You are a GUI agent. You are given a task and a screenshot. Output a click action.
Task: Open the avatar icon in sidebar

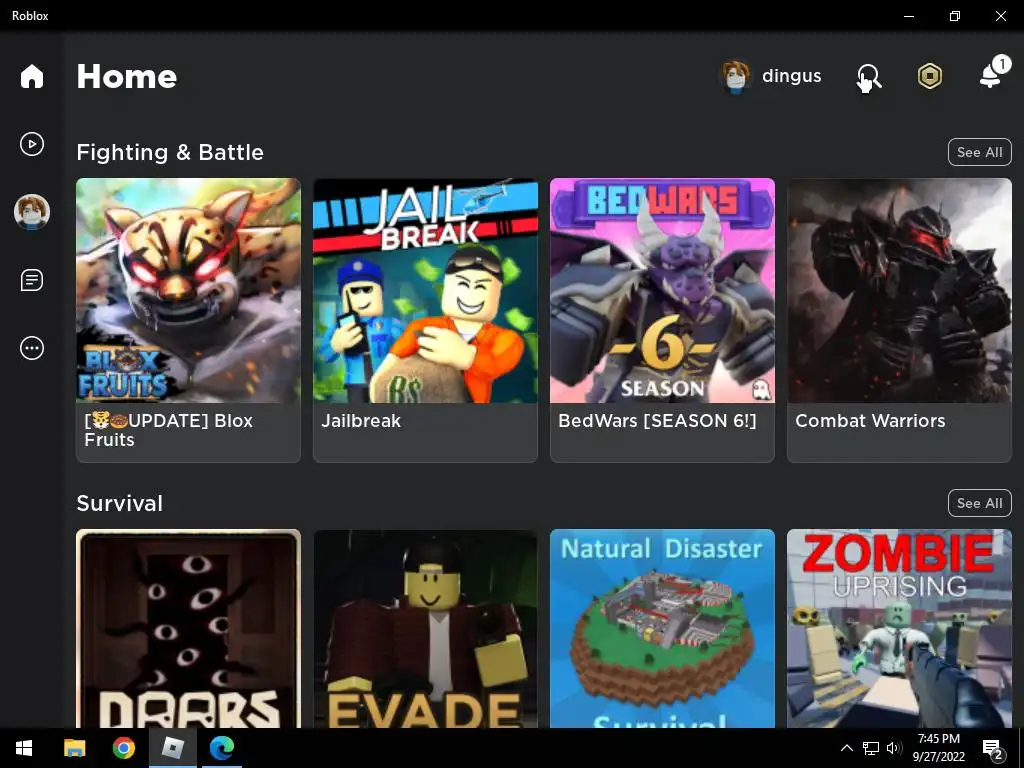31,212
